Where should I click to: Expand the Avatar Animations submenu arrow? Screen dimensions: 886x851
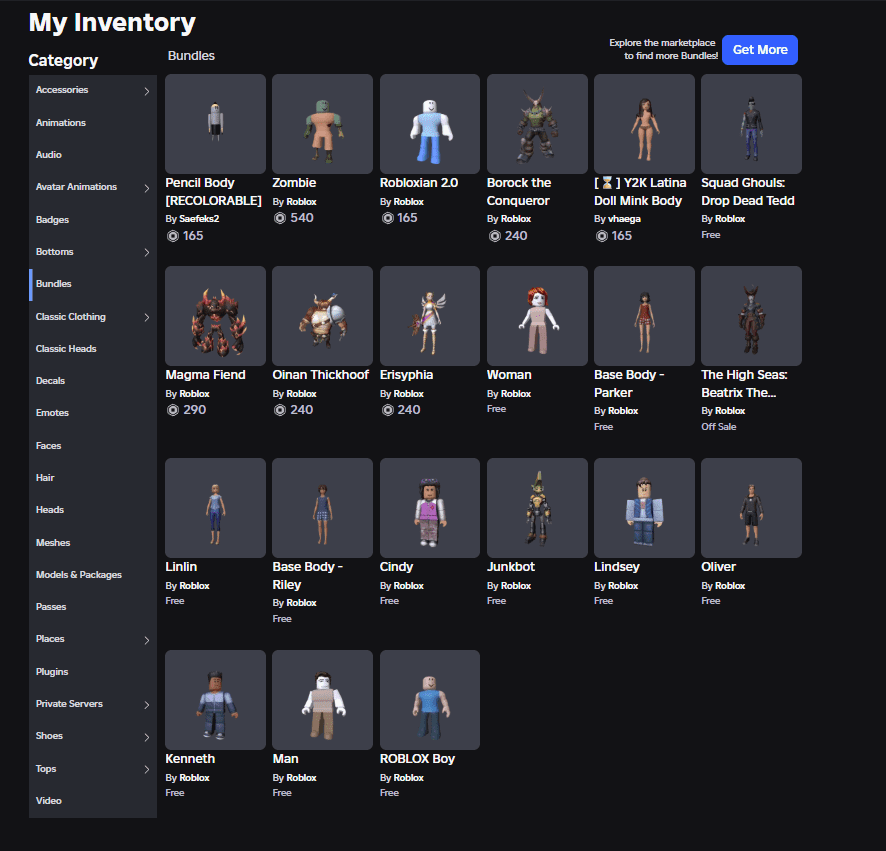coord(147,188)
